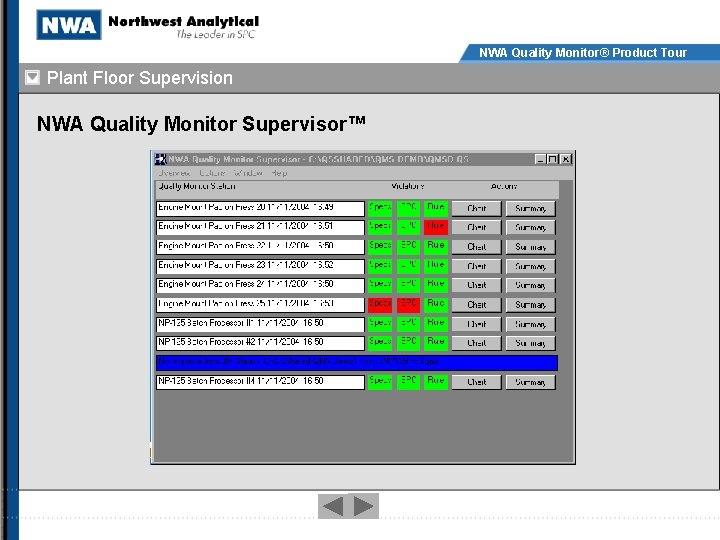
Task: Select the Engine Mount Pad on Press 22 field
Action: click(x=260, y=247)
